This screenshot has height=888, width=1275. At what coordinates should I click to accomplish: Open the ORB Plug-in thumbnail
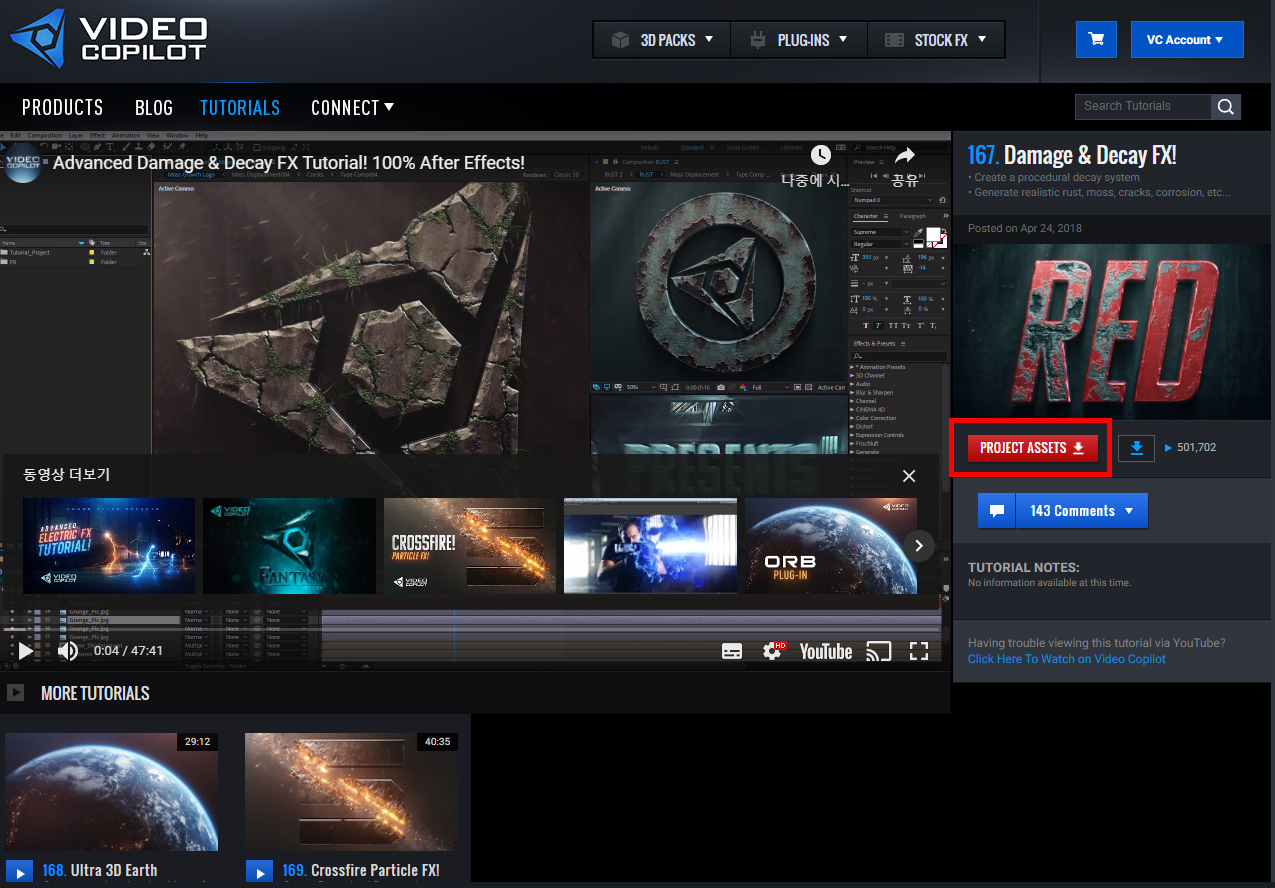(x=831, y=546)
